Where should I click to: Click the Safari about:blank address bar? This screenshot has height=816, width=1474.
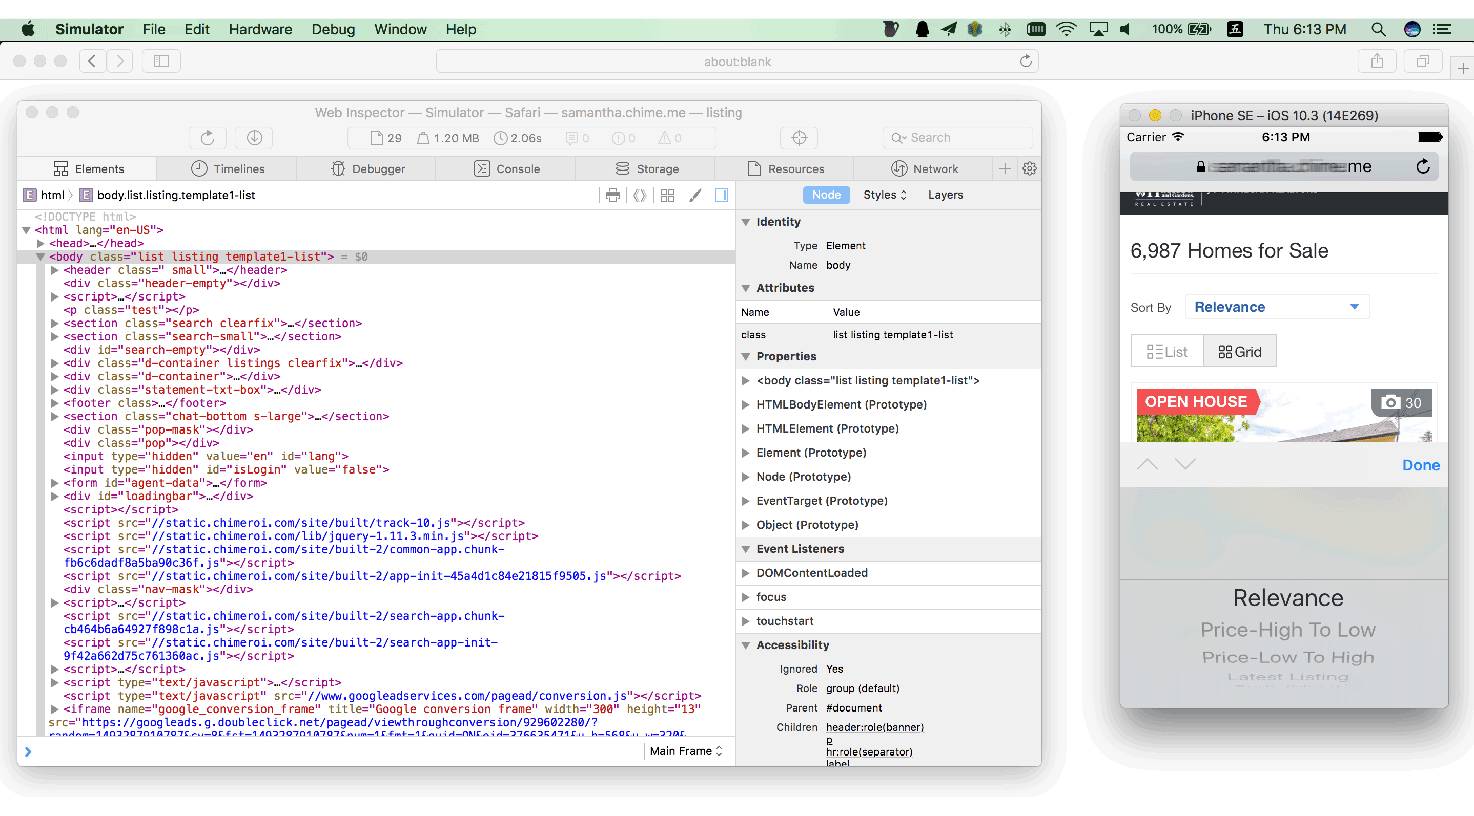(737, 61)
